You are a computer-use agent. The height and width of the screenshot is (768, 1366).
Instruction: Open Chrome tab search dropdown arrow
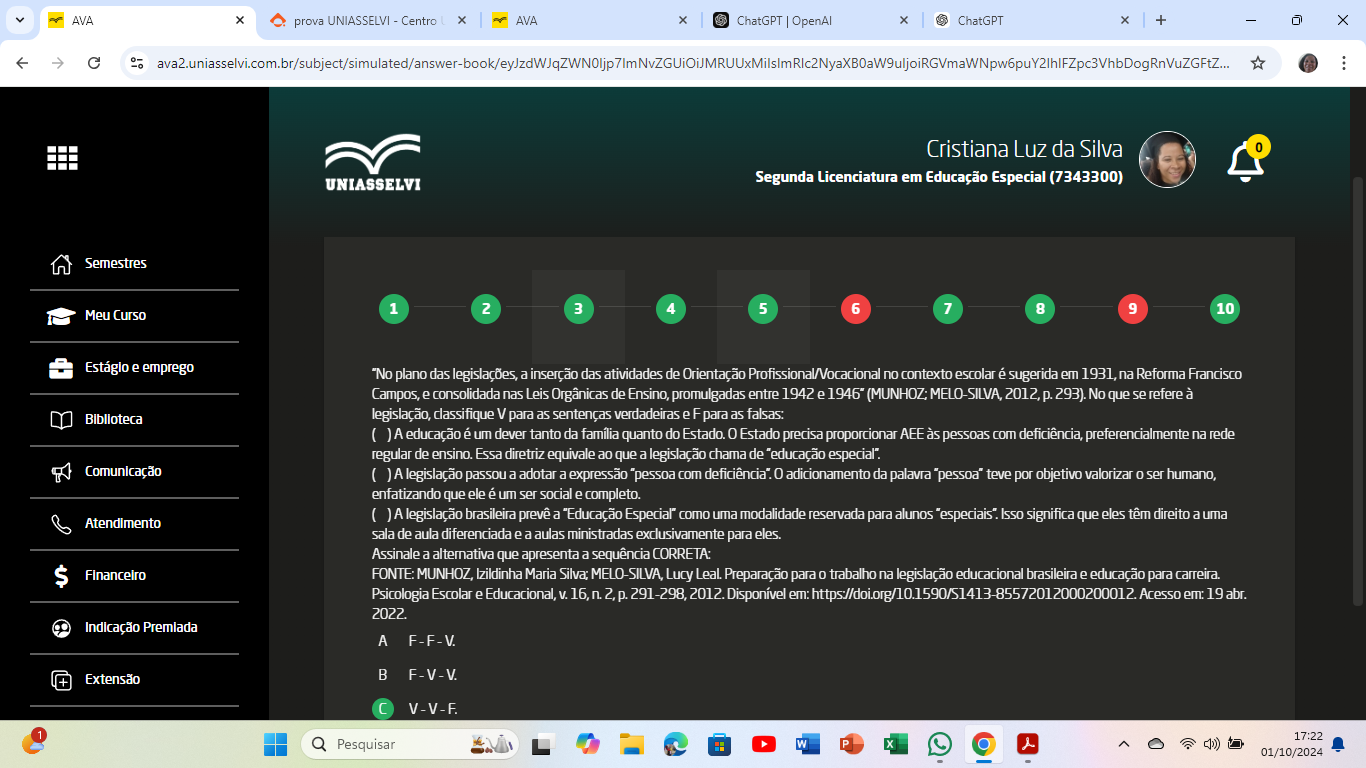click(21, 20)
